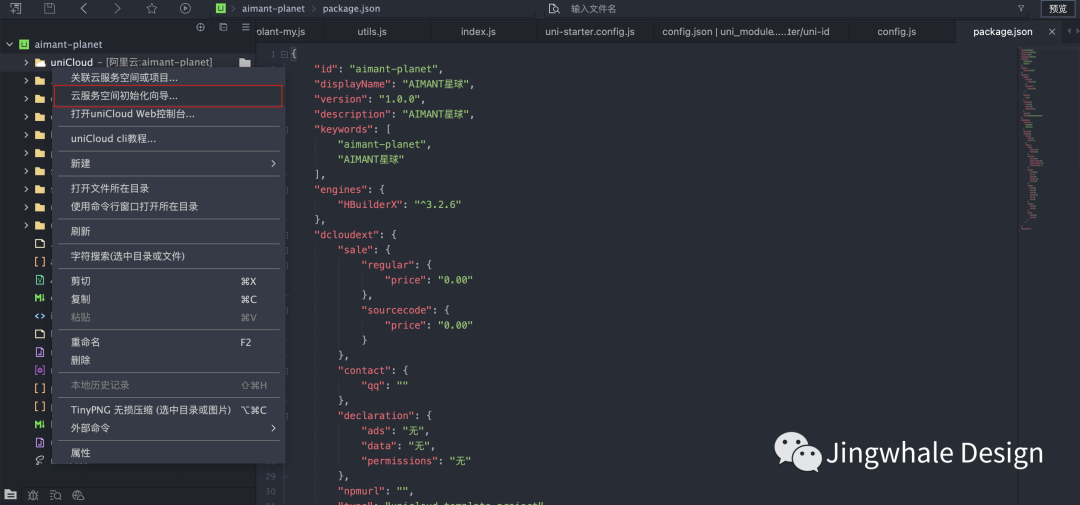Click the cloud palette icon at bottom
This screenshot has width=1080, height=505.
[x=78, y=495]
